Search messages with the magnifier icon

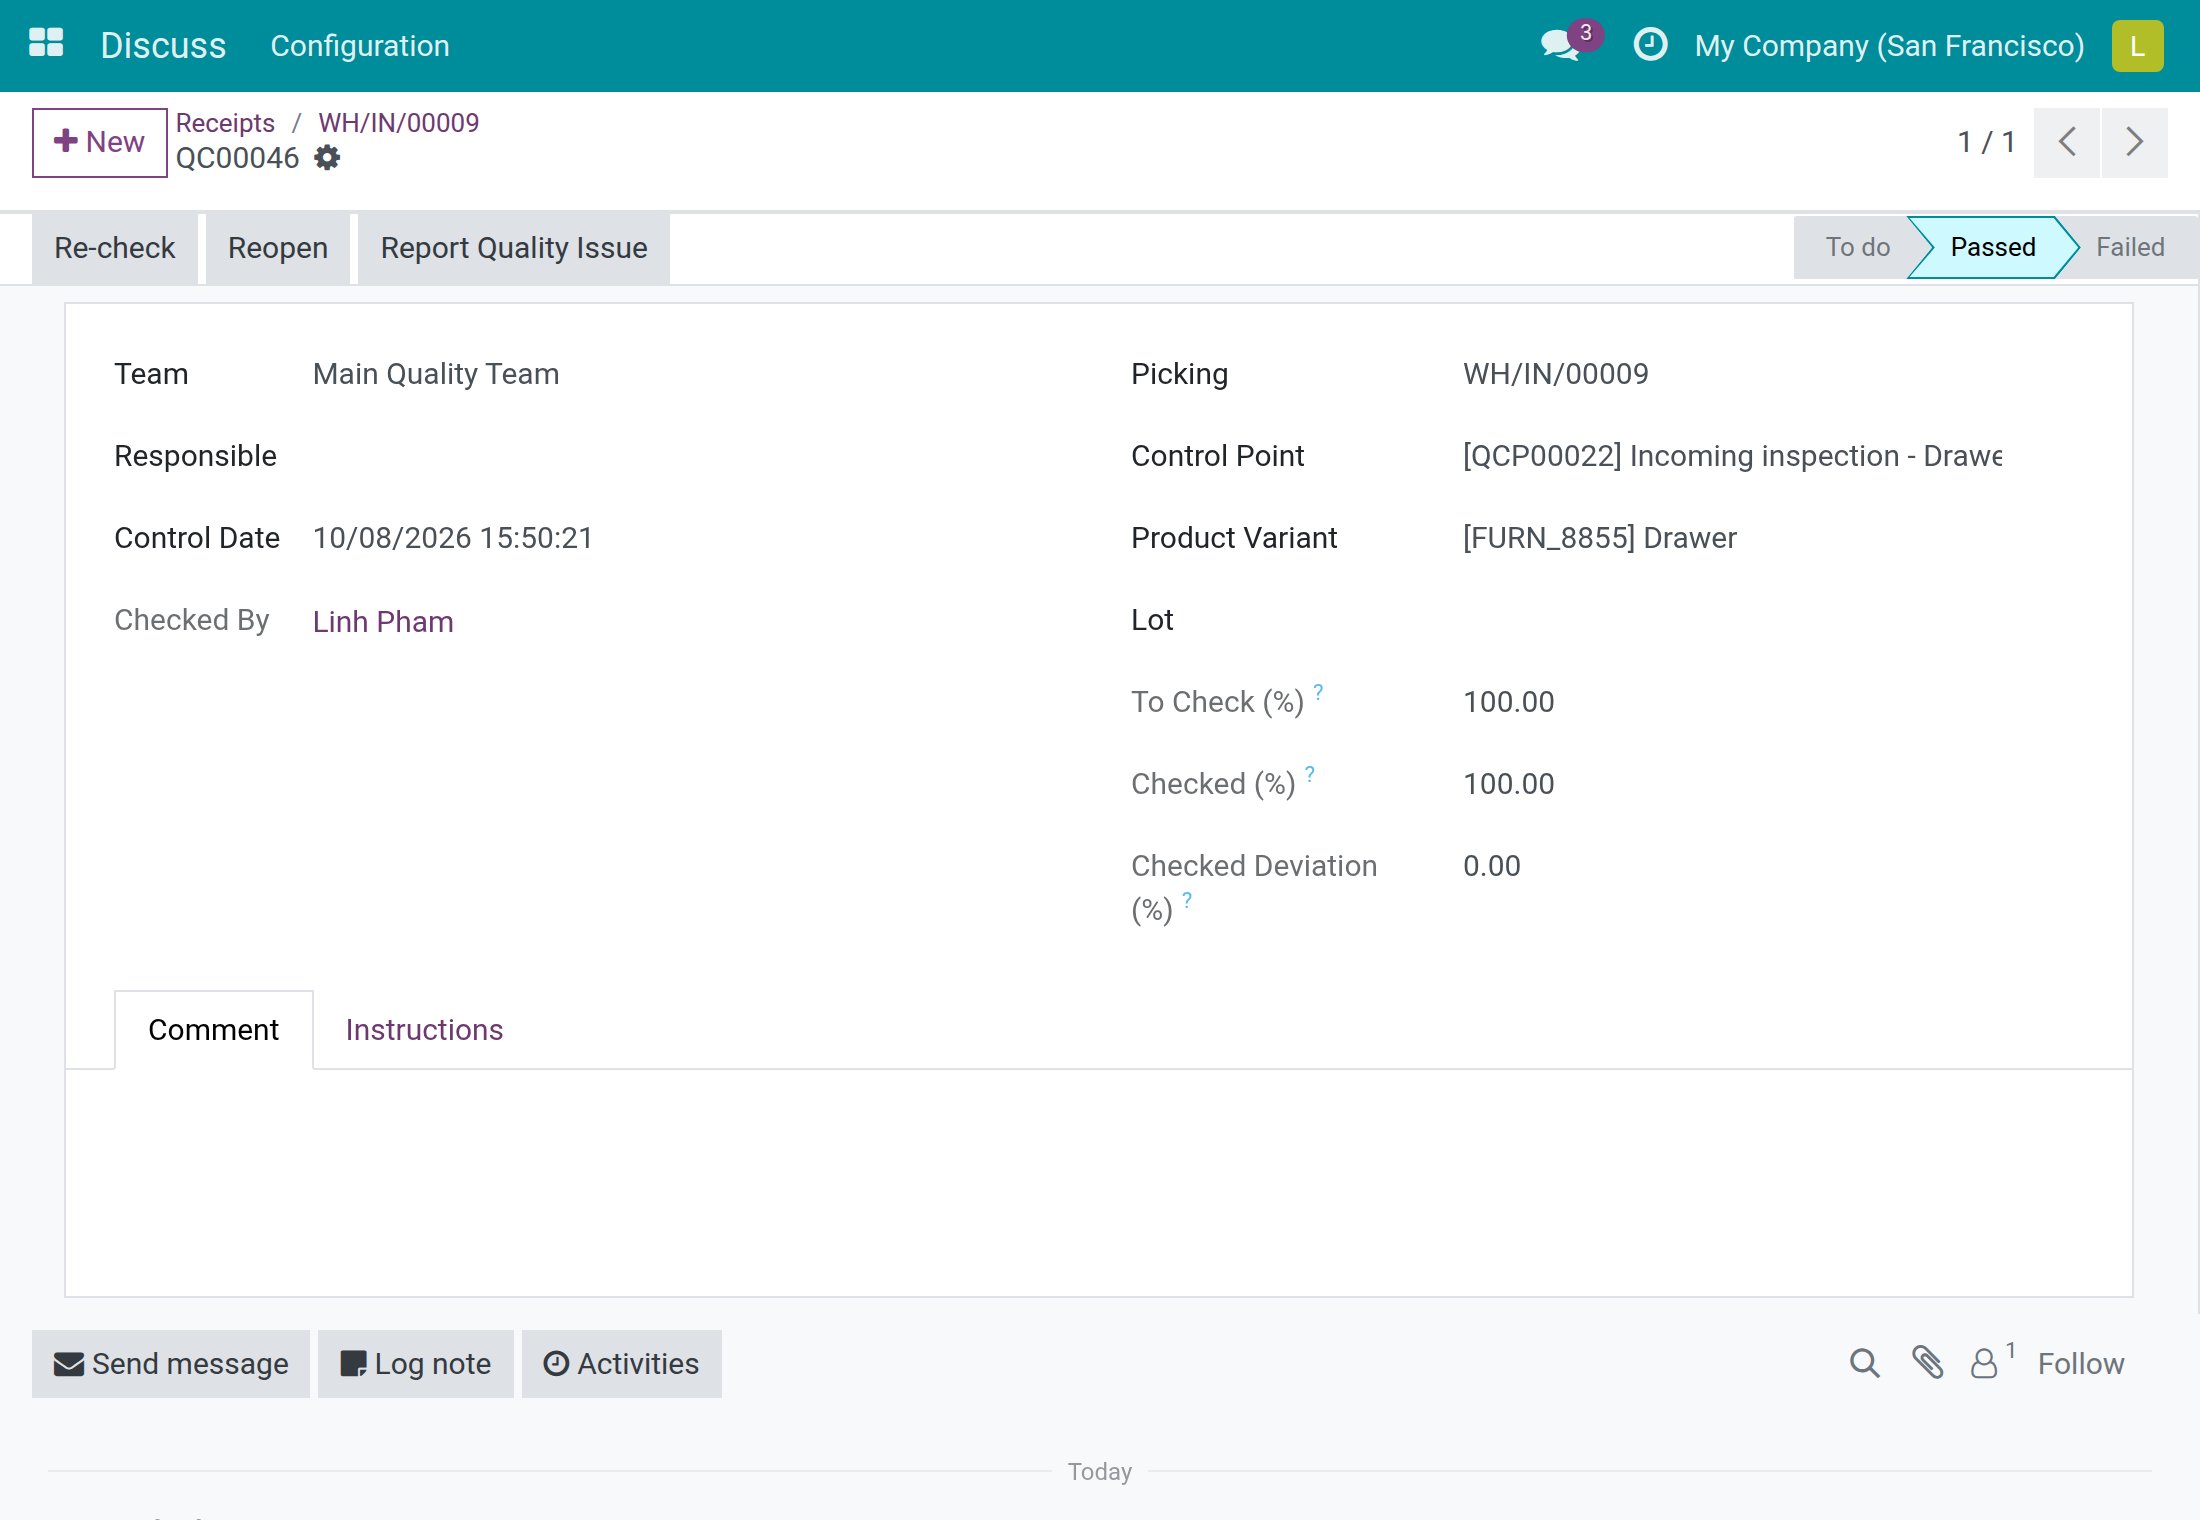coord(1864,1363)
